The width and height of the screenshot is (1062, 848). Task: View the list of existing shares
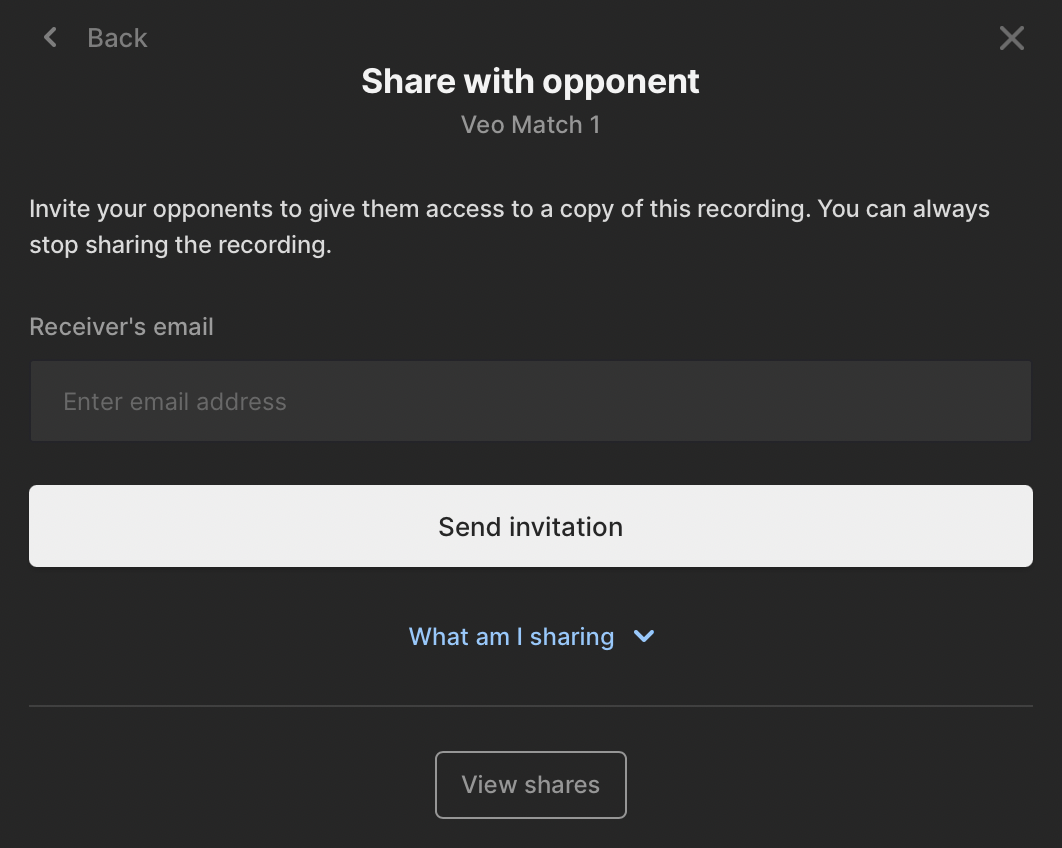coord(531,784)
